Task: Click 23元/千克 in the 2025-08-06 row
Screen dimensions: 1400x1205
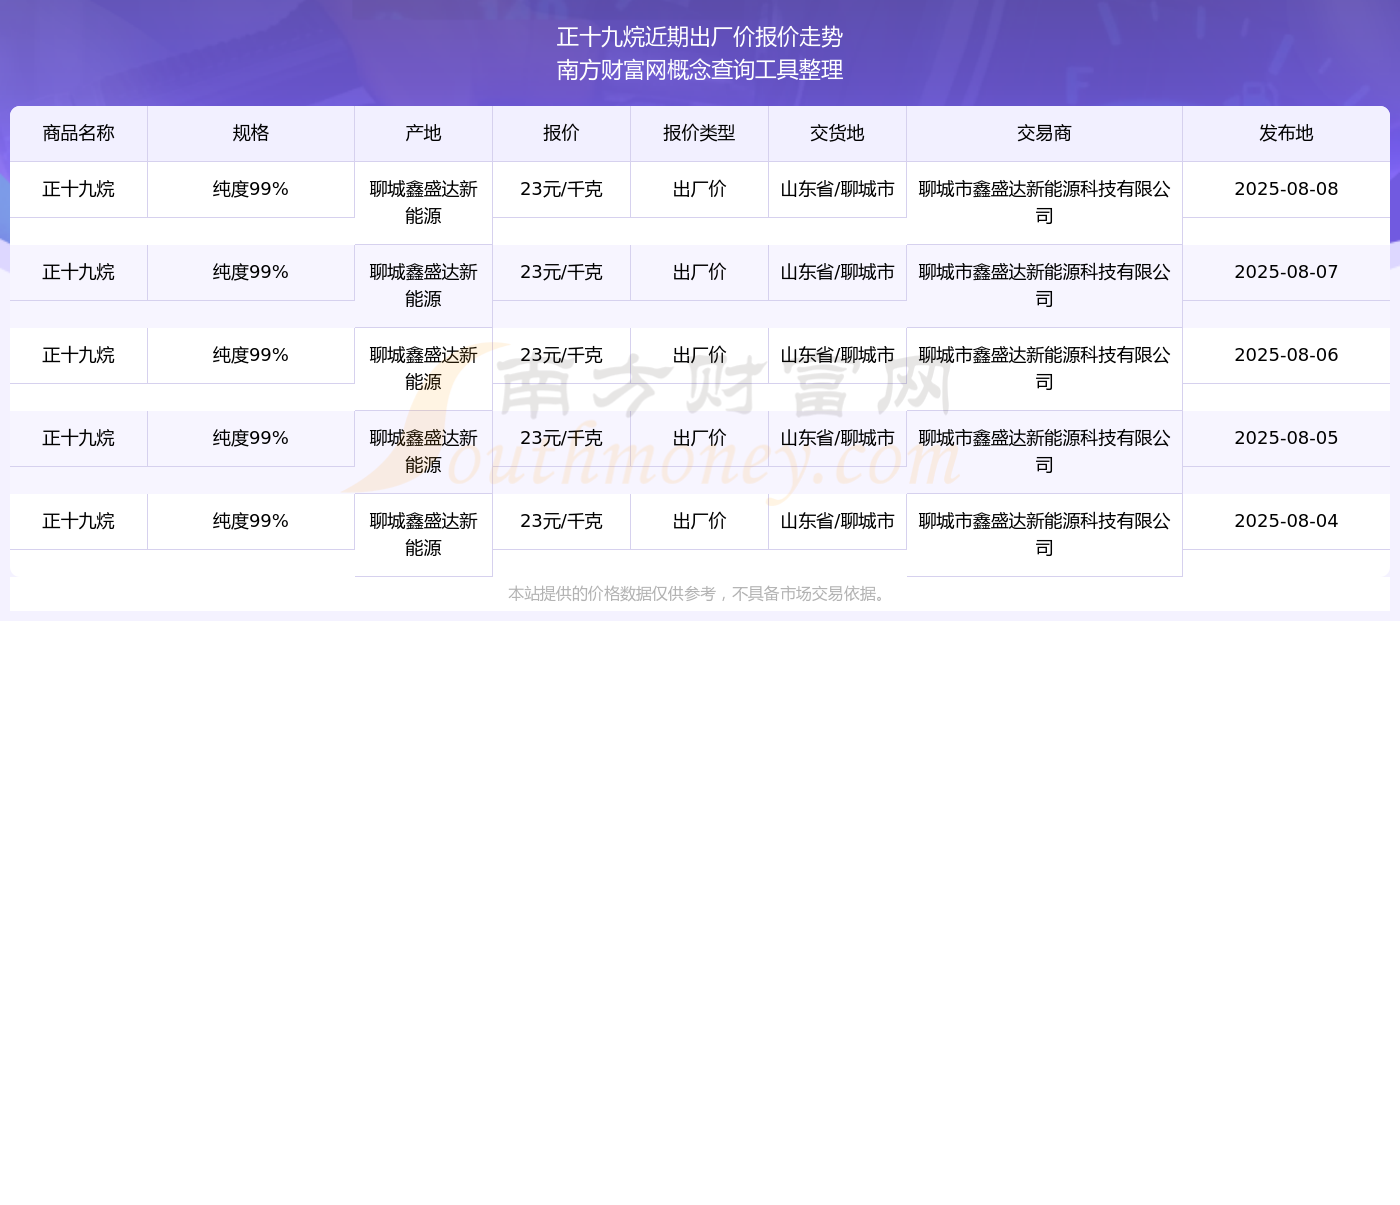Action: click(562, 355)
